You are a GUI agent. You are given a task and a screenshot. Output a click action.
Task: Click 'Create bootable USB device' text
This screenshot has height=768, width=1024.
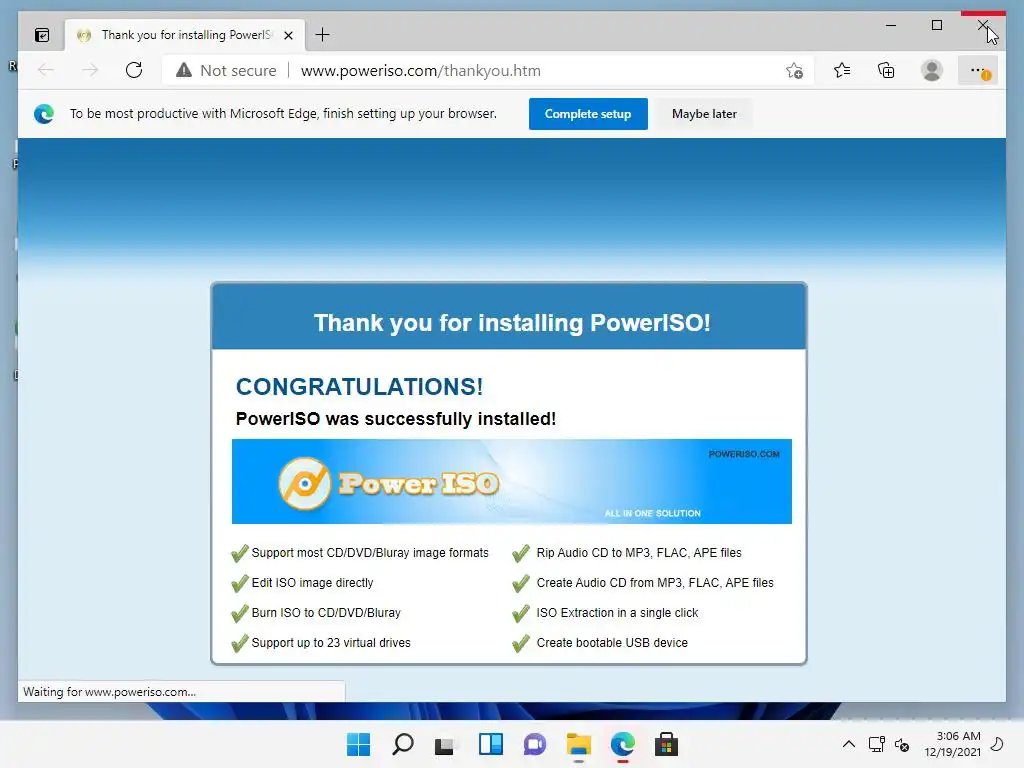coord(612,643)
